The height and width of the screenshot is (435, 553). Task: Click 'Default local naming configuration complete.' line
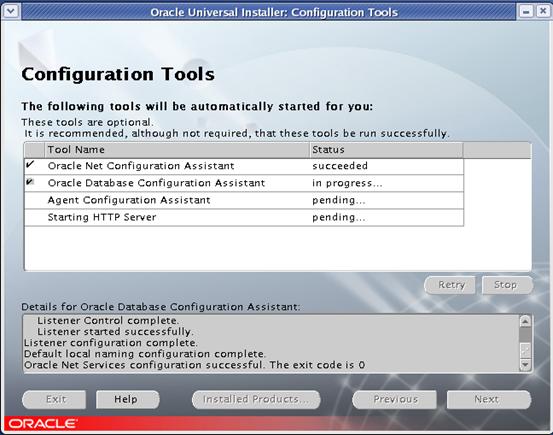pos(145,354)
